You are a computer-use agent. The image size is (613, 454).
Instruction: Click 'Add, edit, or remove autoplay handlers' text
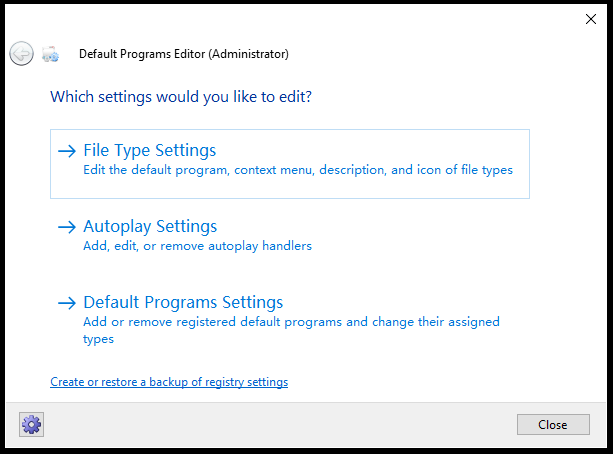click(197, 246)
